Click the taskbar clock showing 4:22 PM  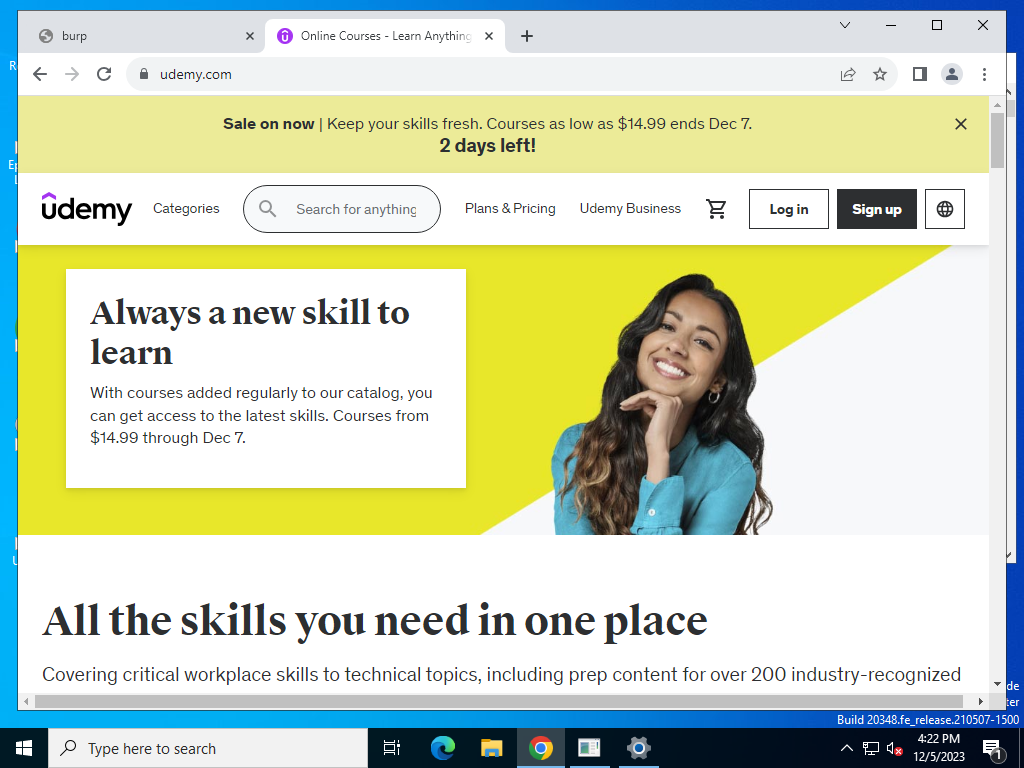click(x=938, y=748)
